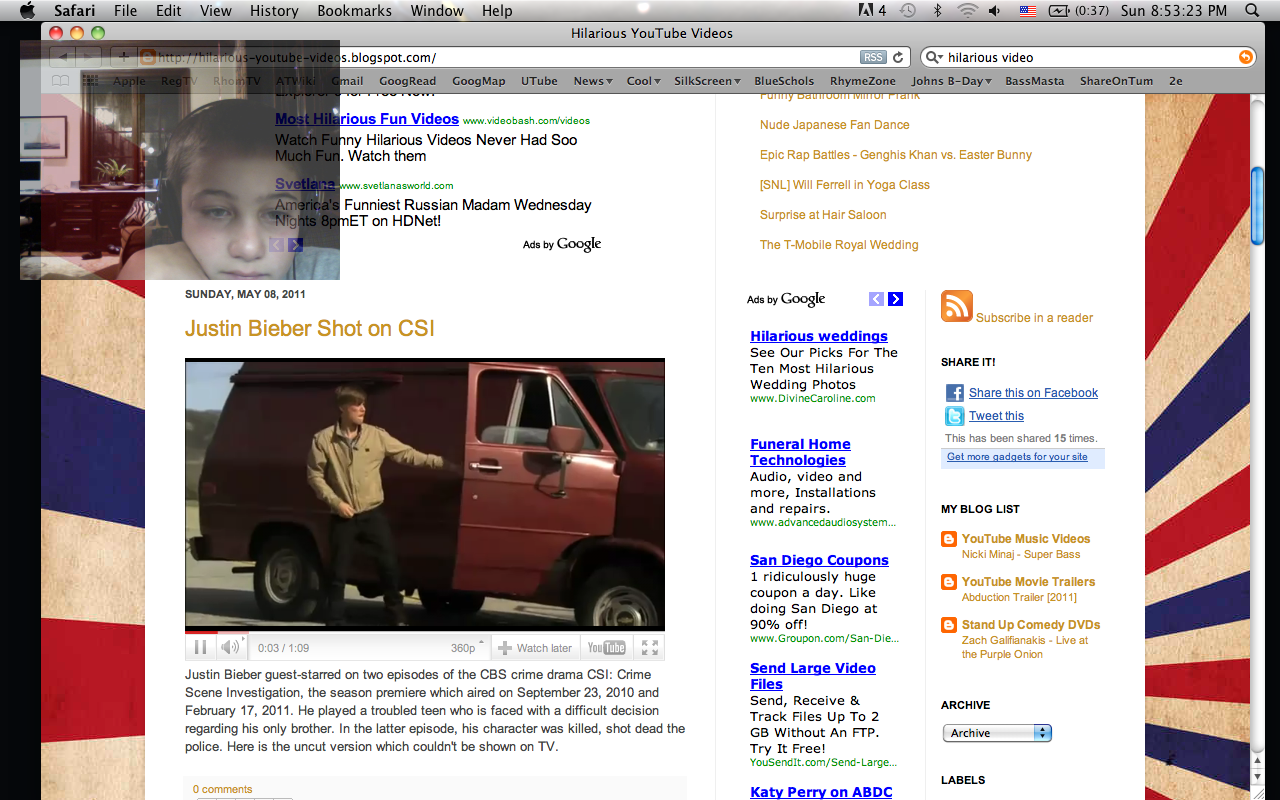
Task: Click Share this on Facebook
Action: click(1033, 393)
